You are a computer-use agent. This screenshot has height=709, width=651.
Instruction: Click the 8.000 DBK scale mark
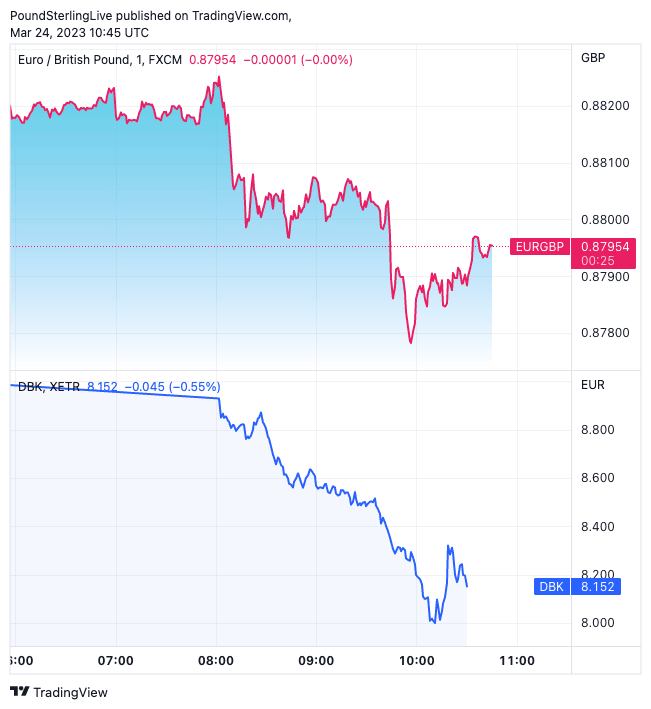(598, 623)
